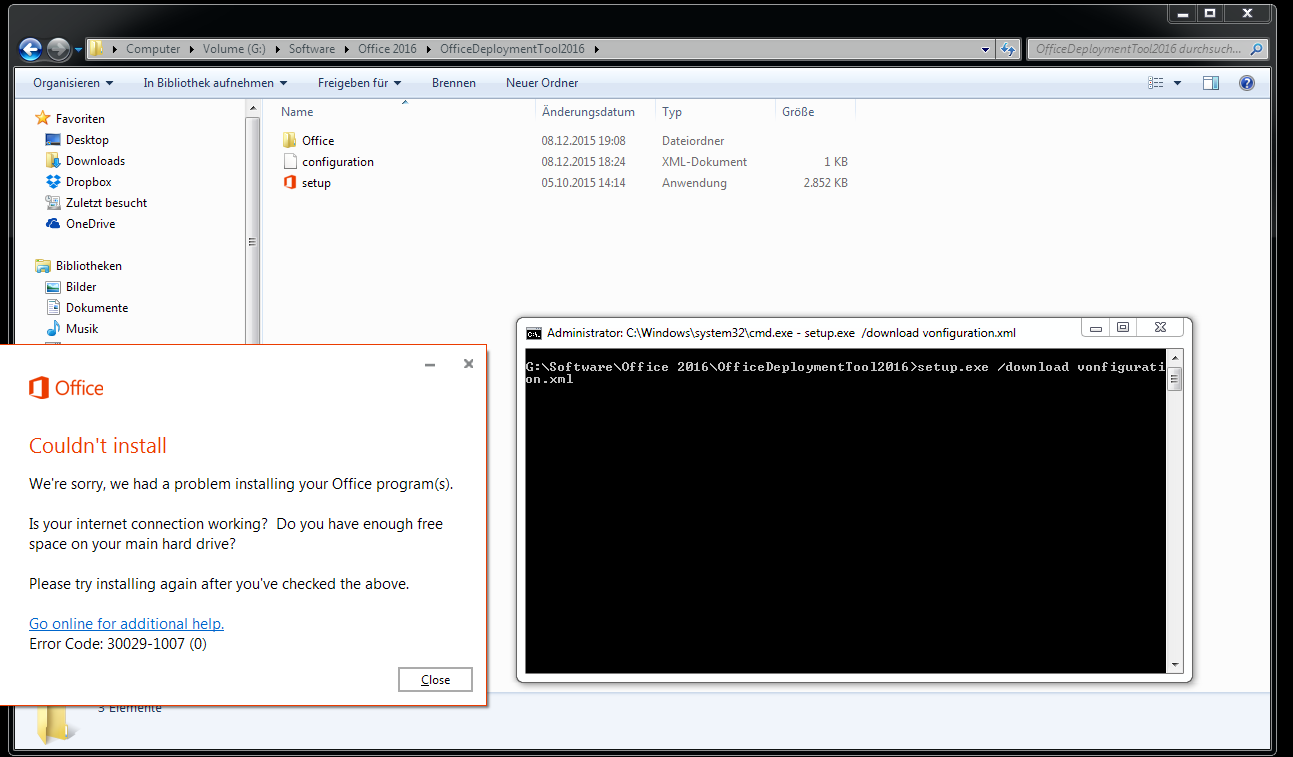Click the cmd window scrollbar up arrow
The width and height of the screenshot is (1293, 757).
pos(1175,359)
